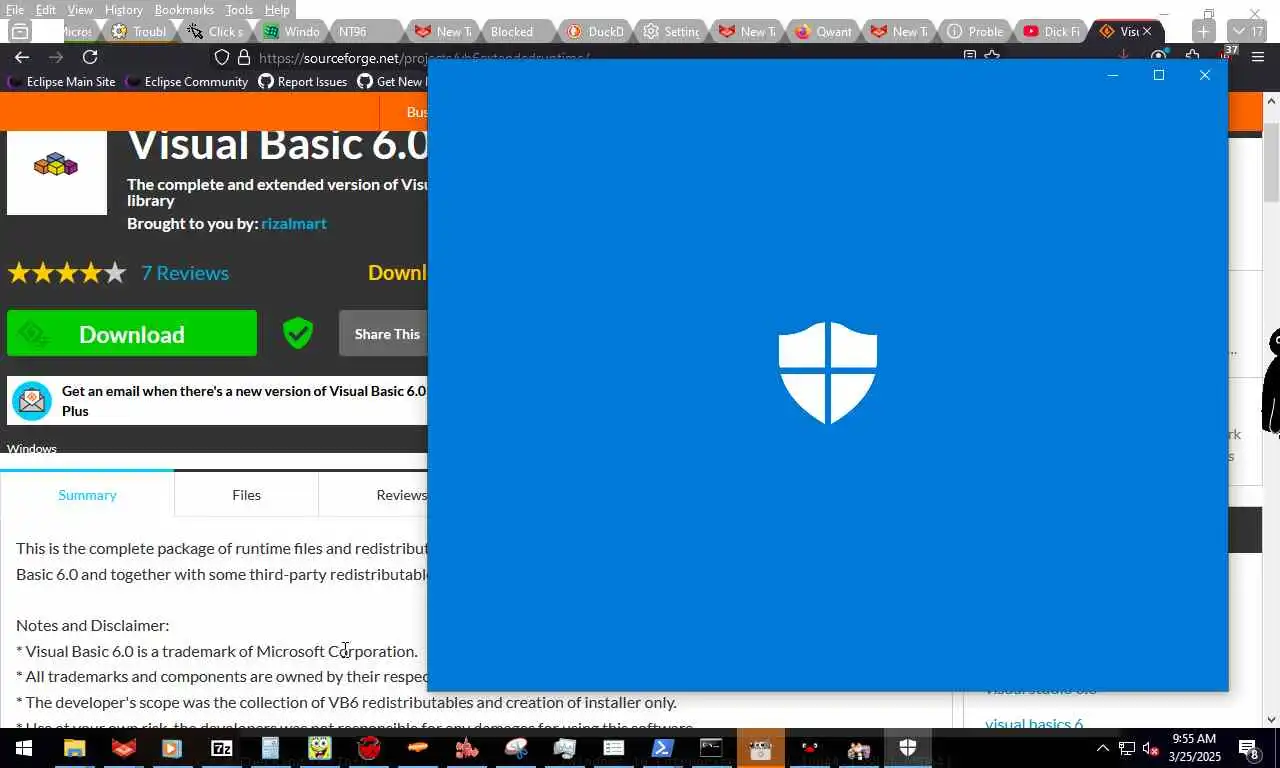Switch to the Windo tab
The height and width of the screenshot is (768, 1280).
pos(292,31)
